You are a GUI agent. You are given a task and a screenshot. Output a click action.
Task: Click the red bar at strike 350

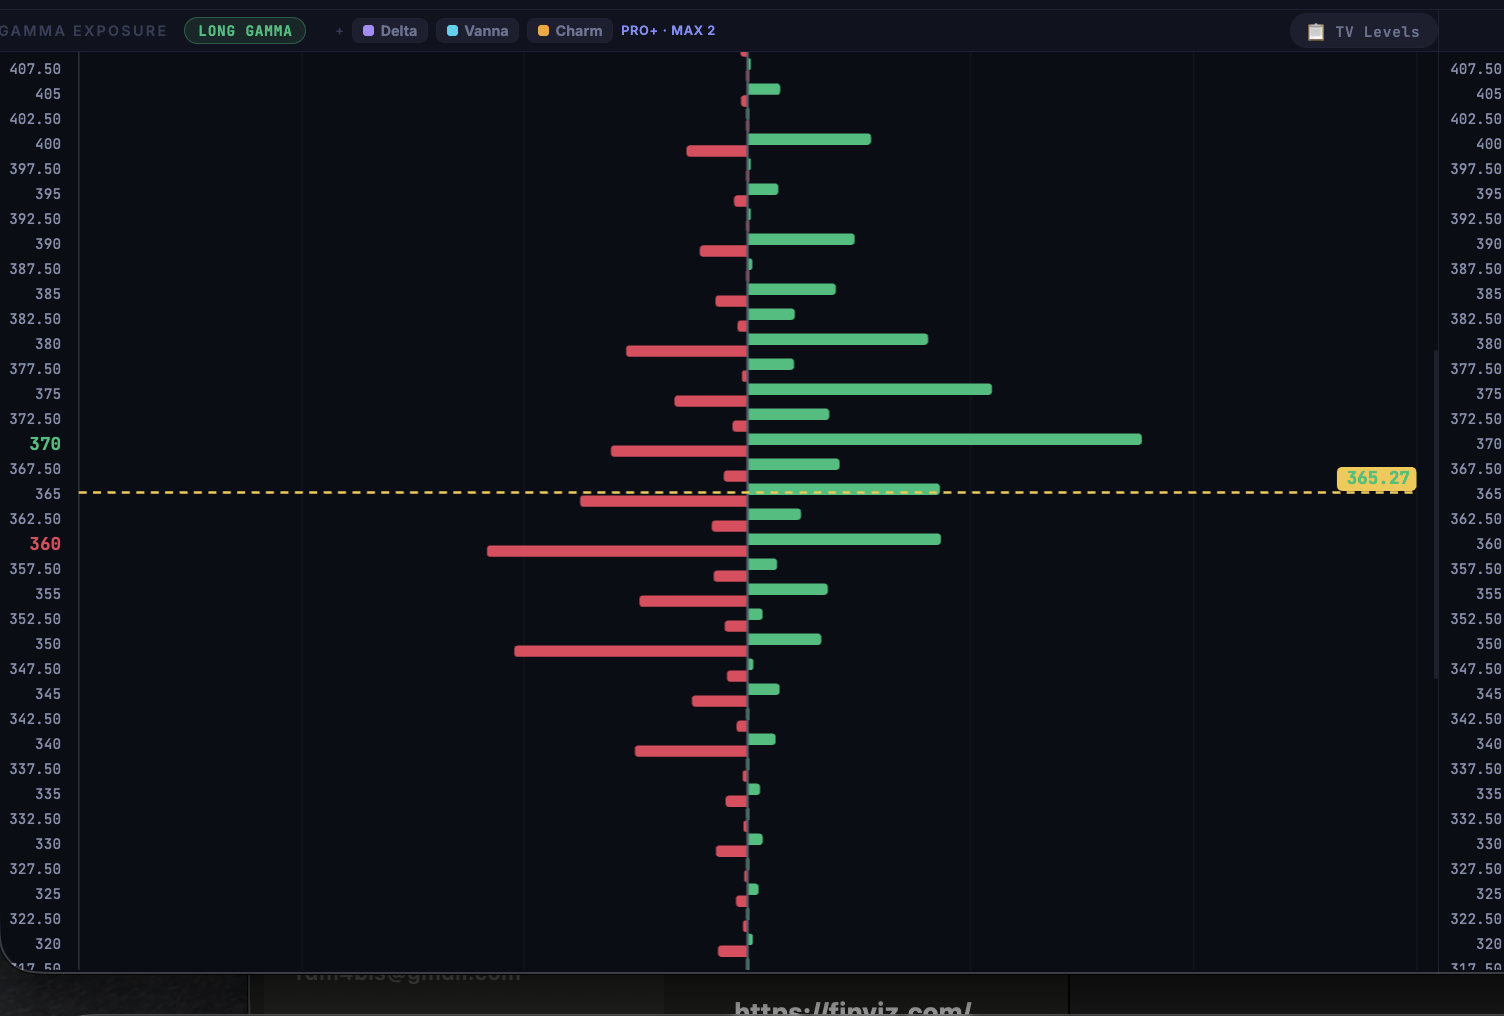click(x=631, y=651)
